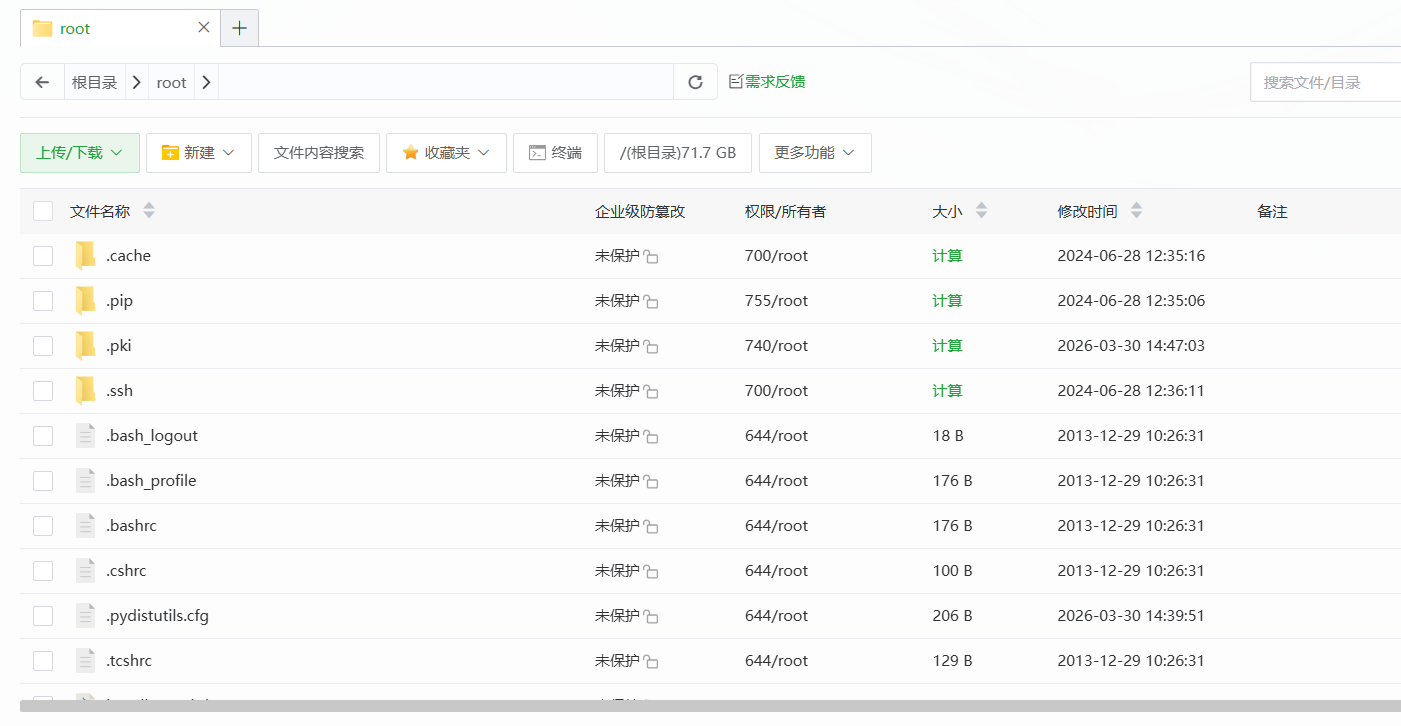The width and height of the screenshot is (1401, 726).
Task: Open the 上传/下载 dropdown
Action: (80, 153)
